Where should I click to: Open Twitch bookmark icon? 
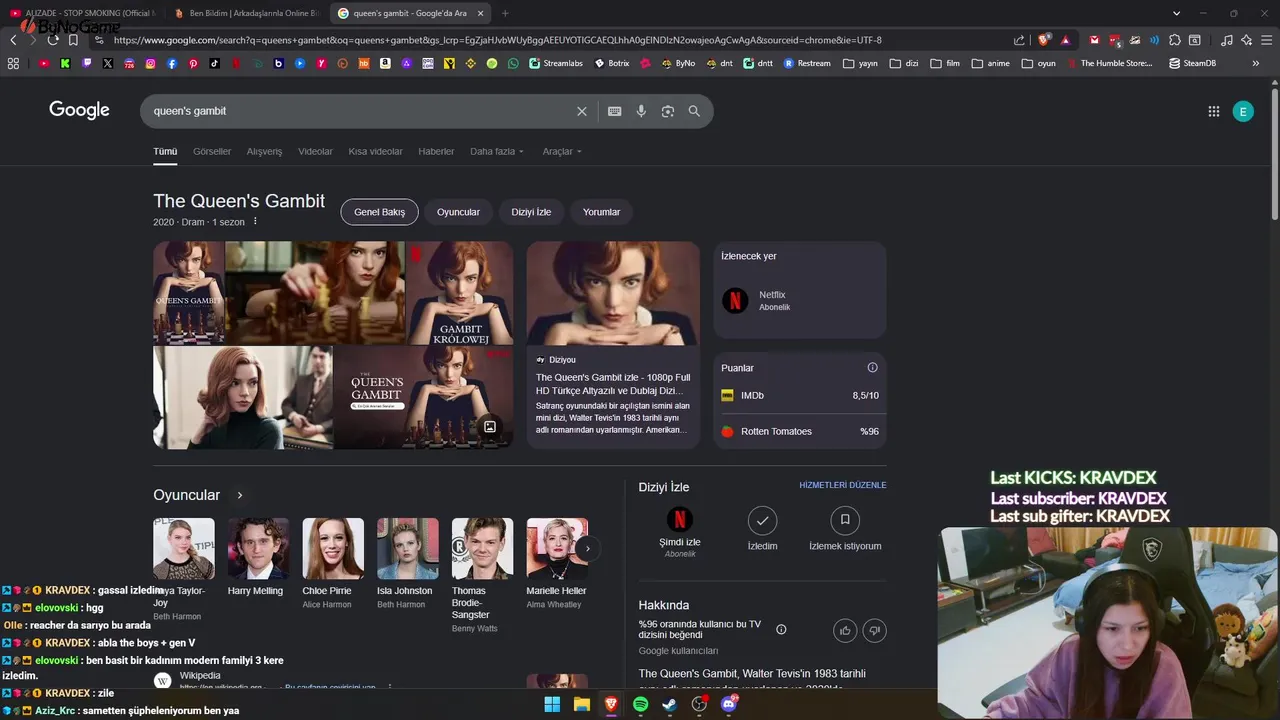(x=87, y=63)
